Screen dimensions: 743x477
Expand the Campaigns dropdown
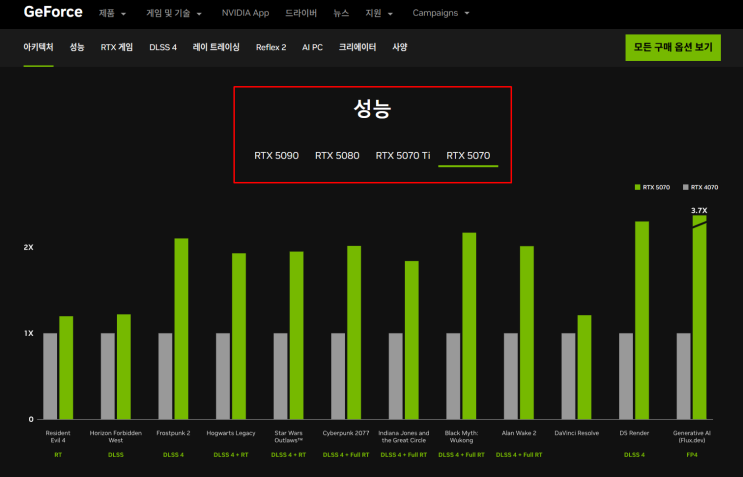tap(441, 13)
